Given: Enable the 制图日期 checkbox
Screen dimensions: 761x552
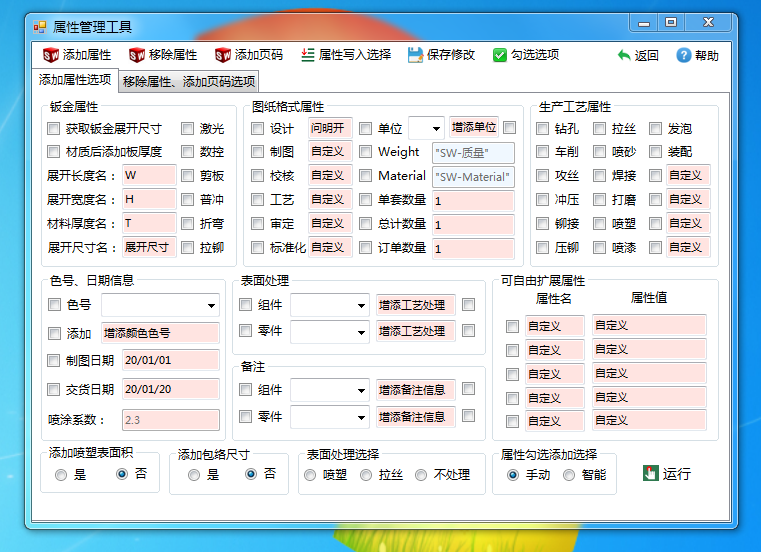Looking at the screenshot, I should [53, 360].
